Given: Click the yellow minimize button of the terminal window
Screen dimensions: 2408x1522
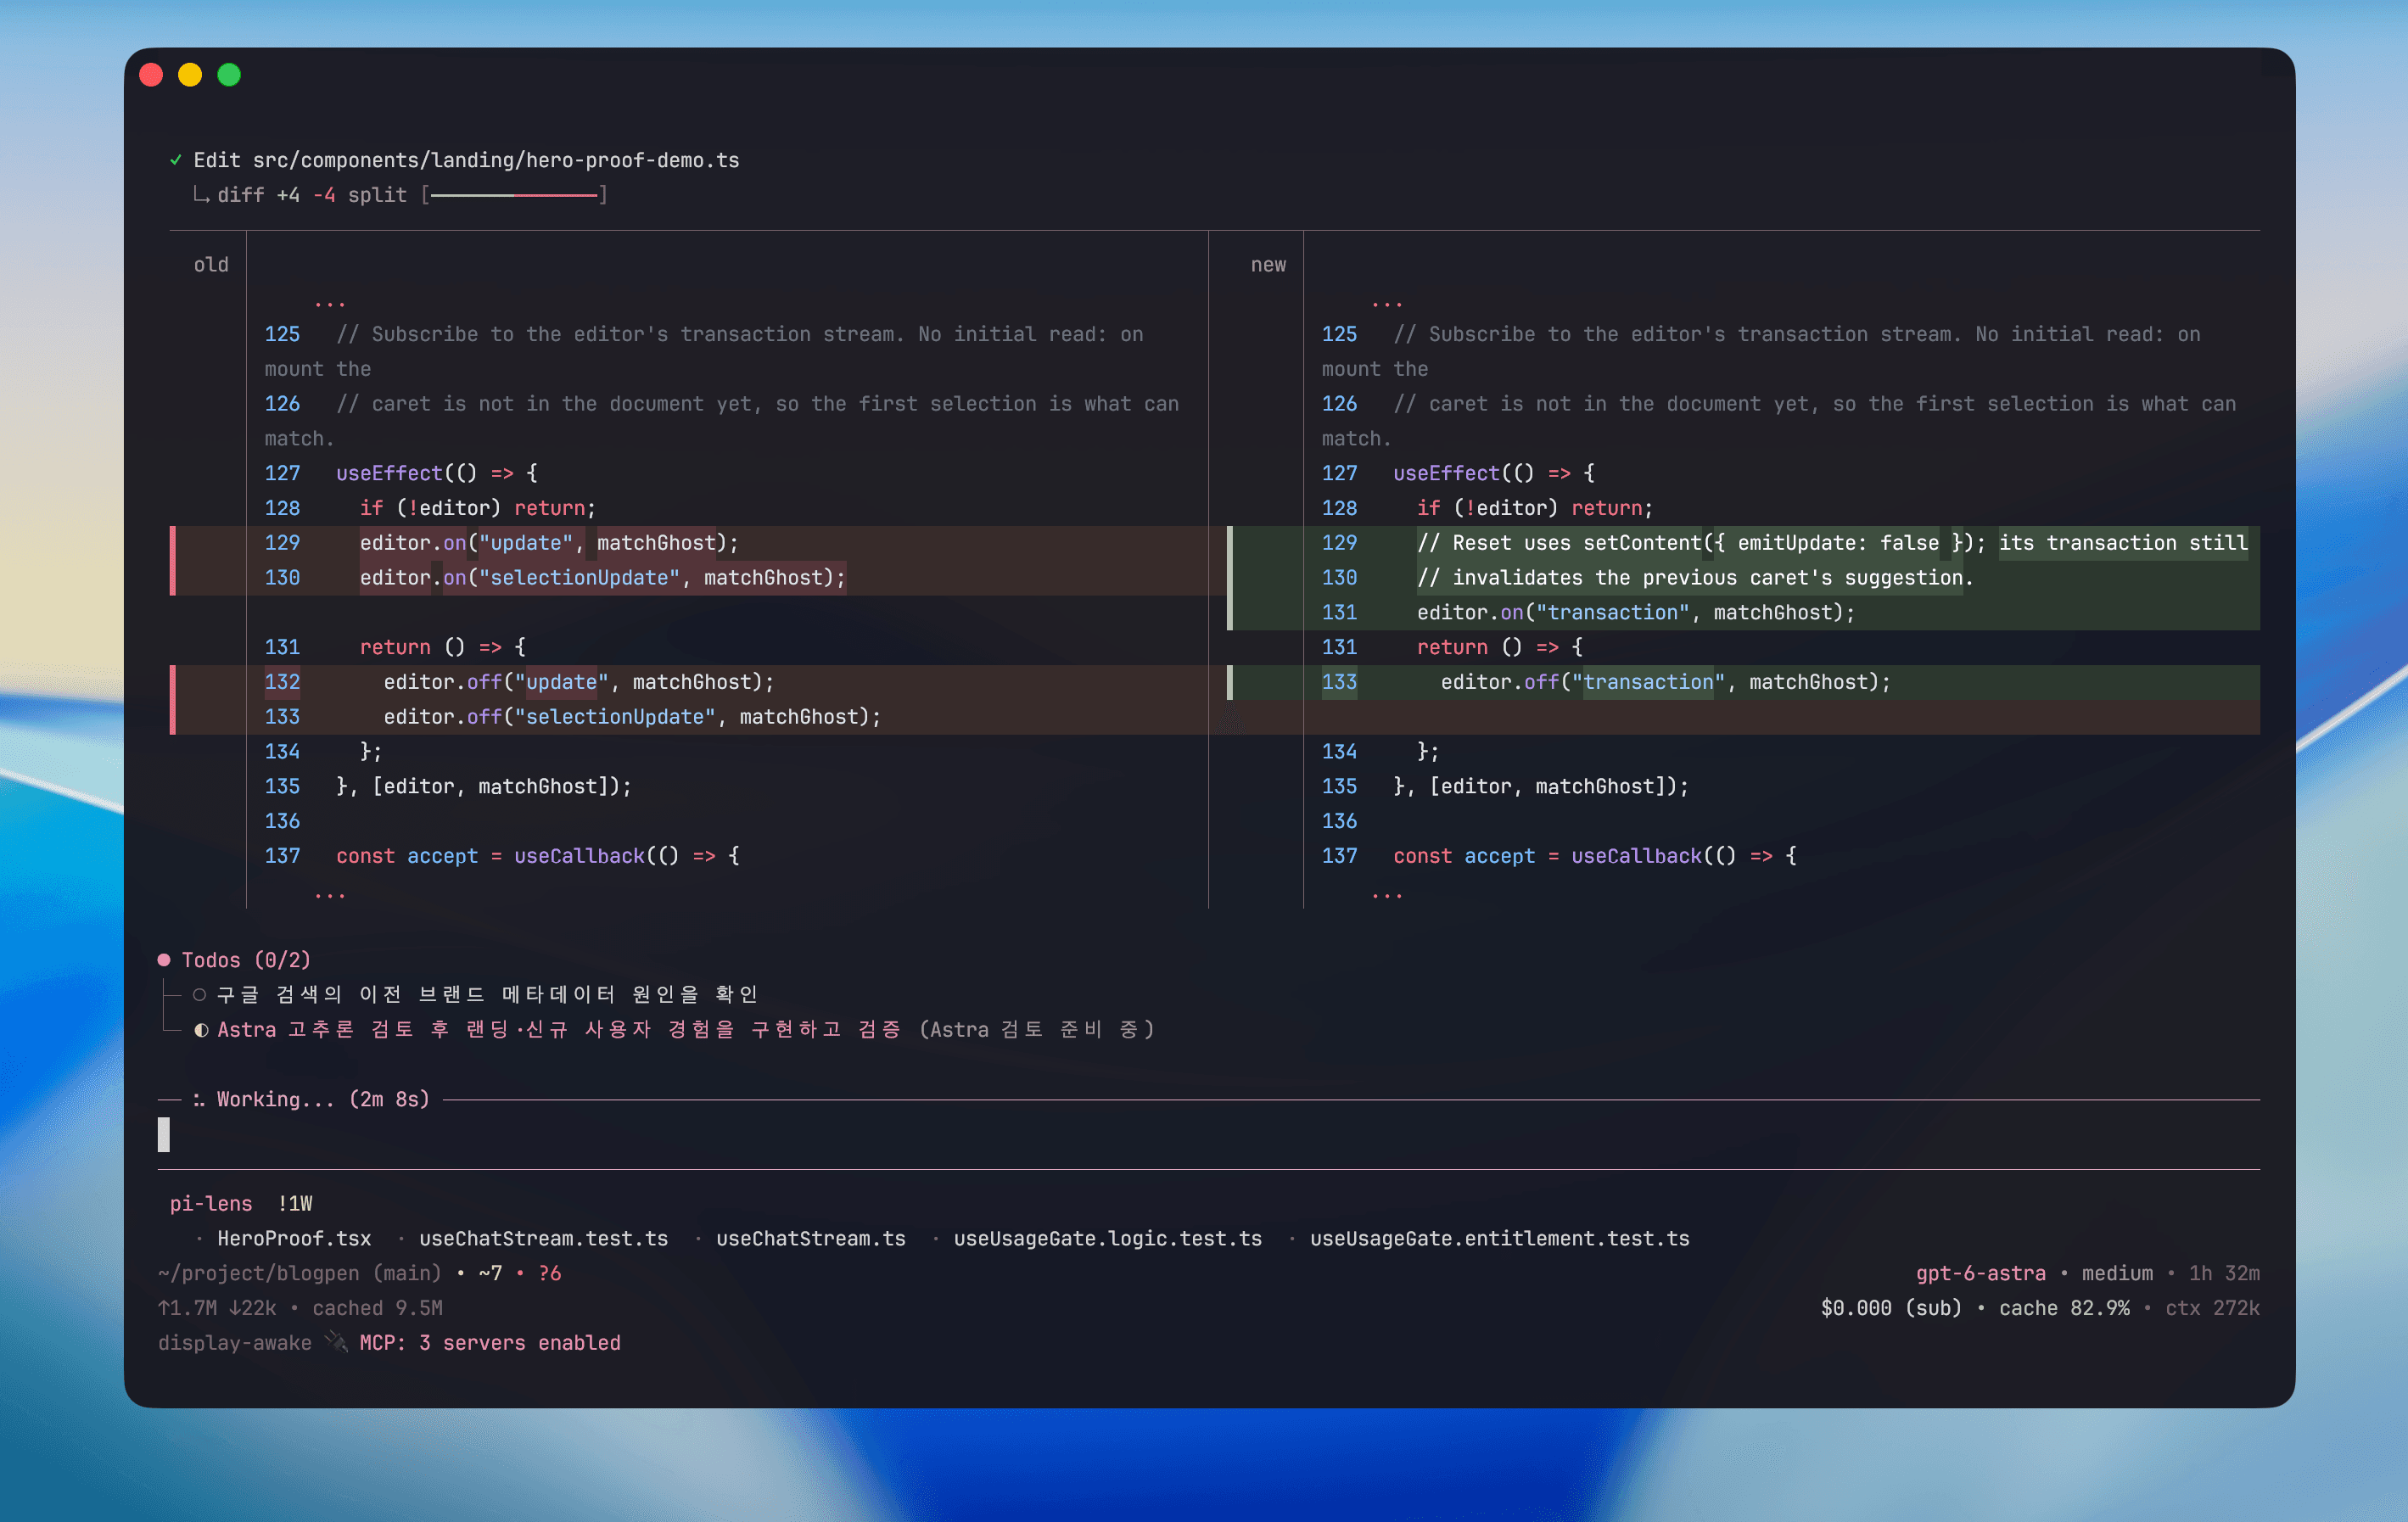Looking at the screenshot, I should pyautogui.click(x=190, y=75).
